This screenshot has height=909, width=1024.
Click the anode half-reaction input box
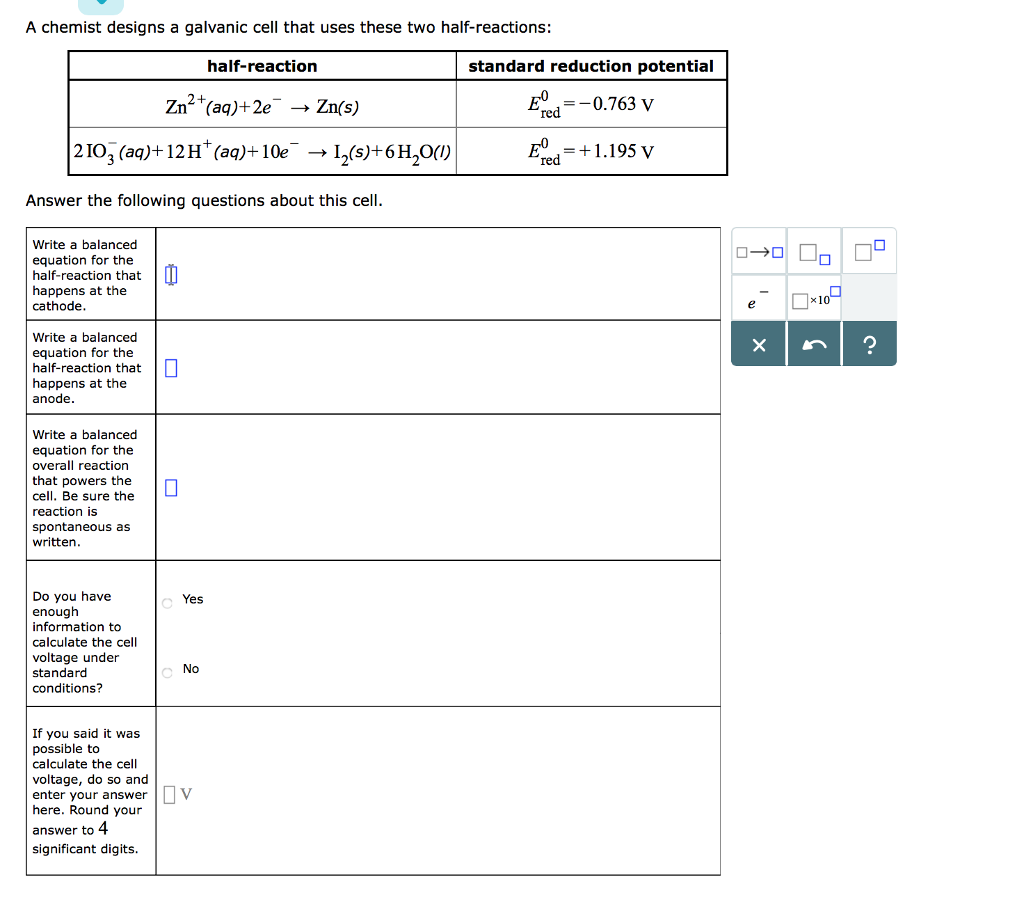point(171,368)
